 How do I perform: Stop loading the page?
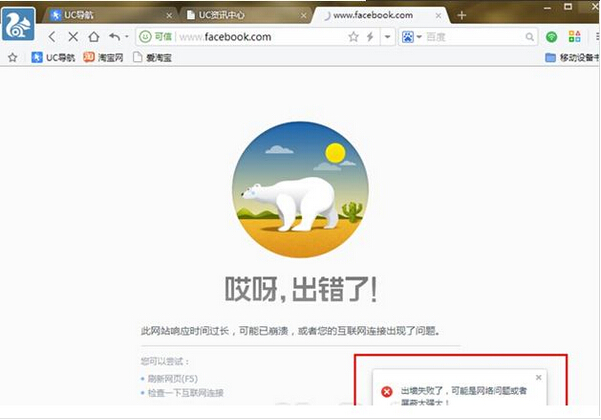73,37
